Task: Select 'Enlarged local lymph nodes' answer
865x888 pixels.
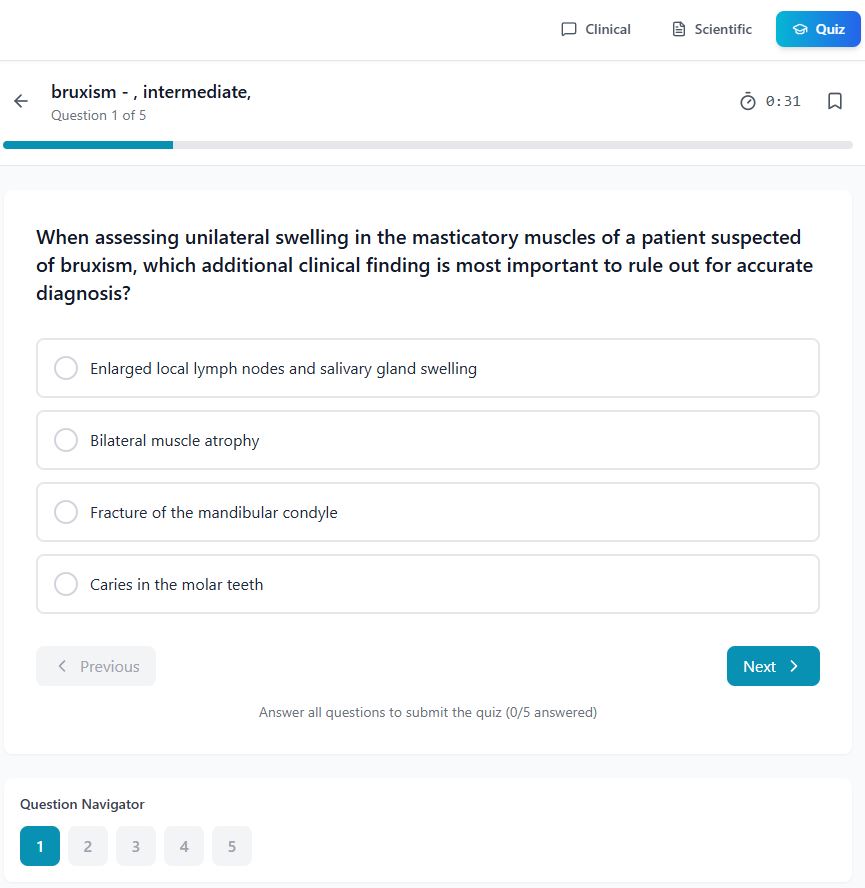Action: tap(66, 368)
